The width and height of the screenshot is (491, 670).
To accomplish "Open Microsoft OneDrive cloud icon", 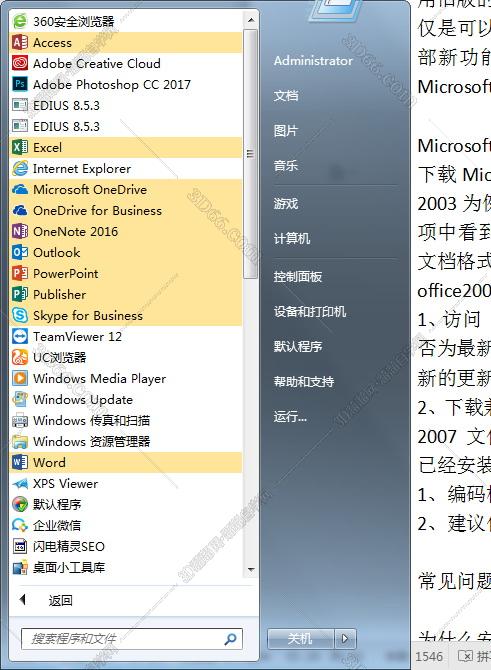I will point(20,189).
